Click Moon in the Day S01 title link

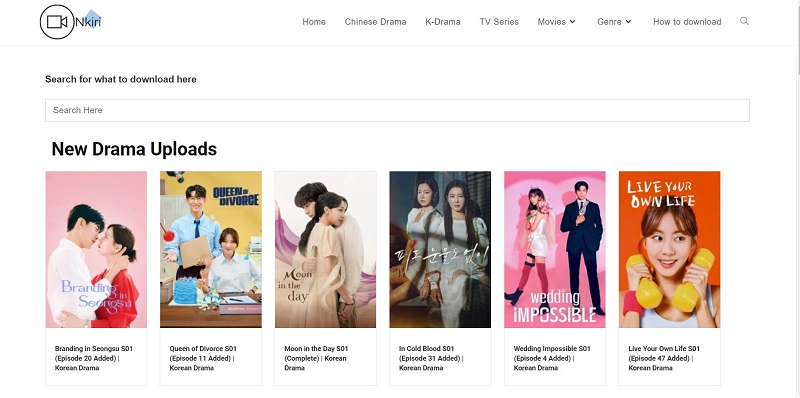point(316,358)
